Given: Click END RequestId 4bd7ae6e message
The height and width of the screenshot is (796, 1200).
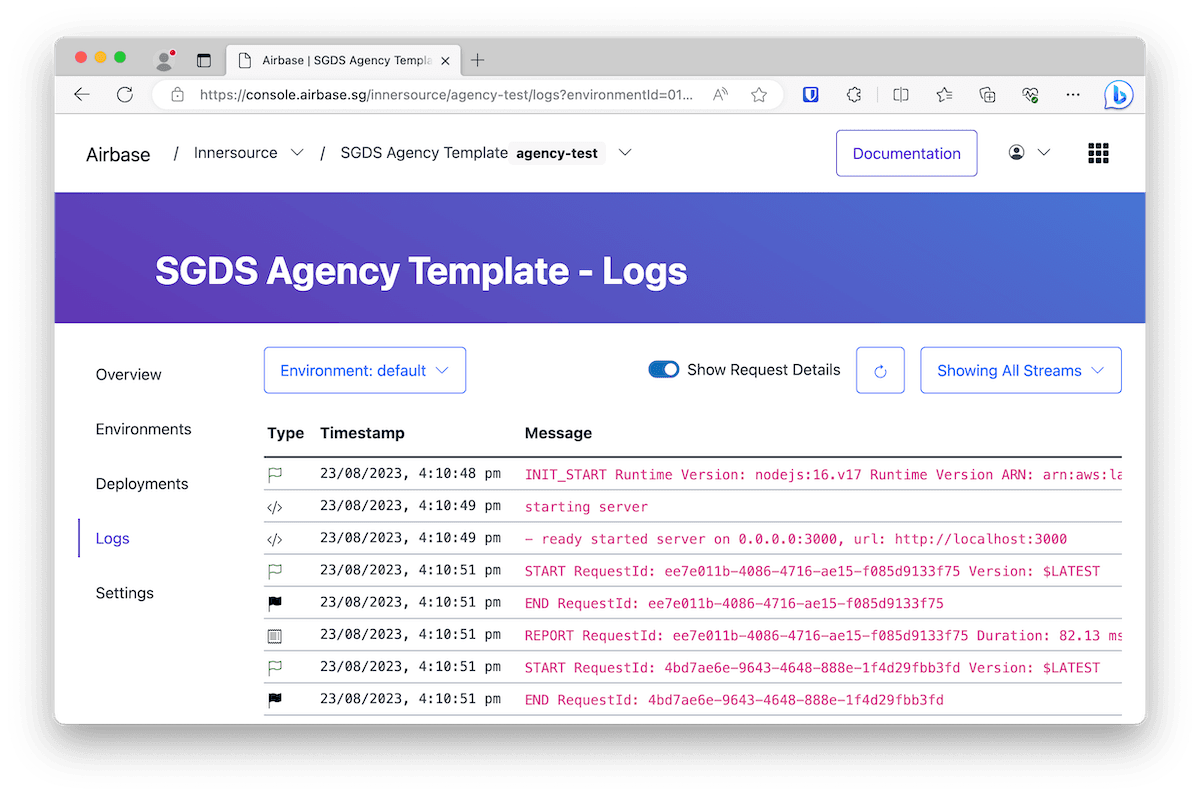Looking at the screenshot, I should pos(734,700).
